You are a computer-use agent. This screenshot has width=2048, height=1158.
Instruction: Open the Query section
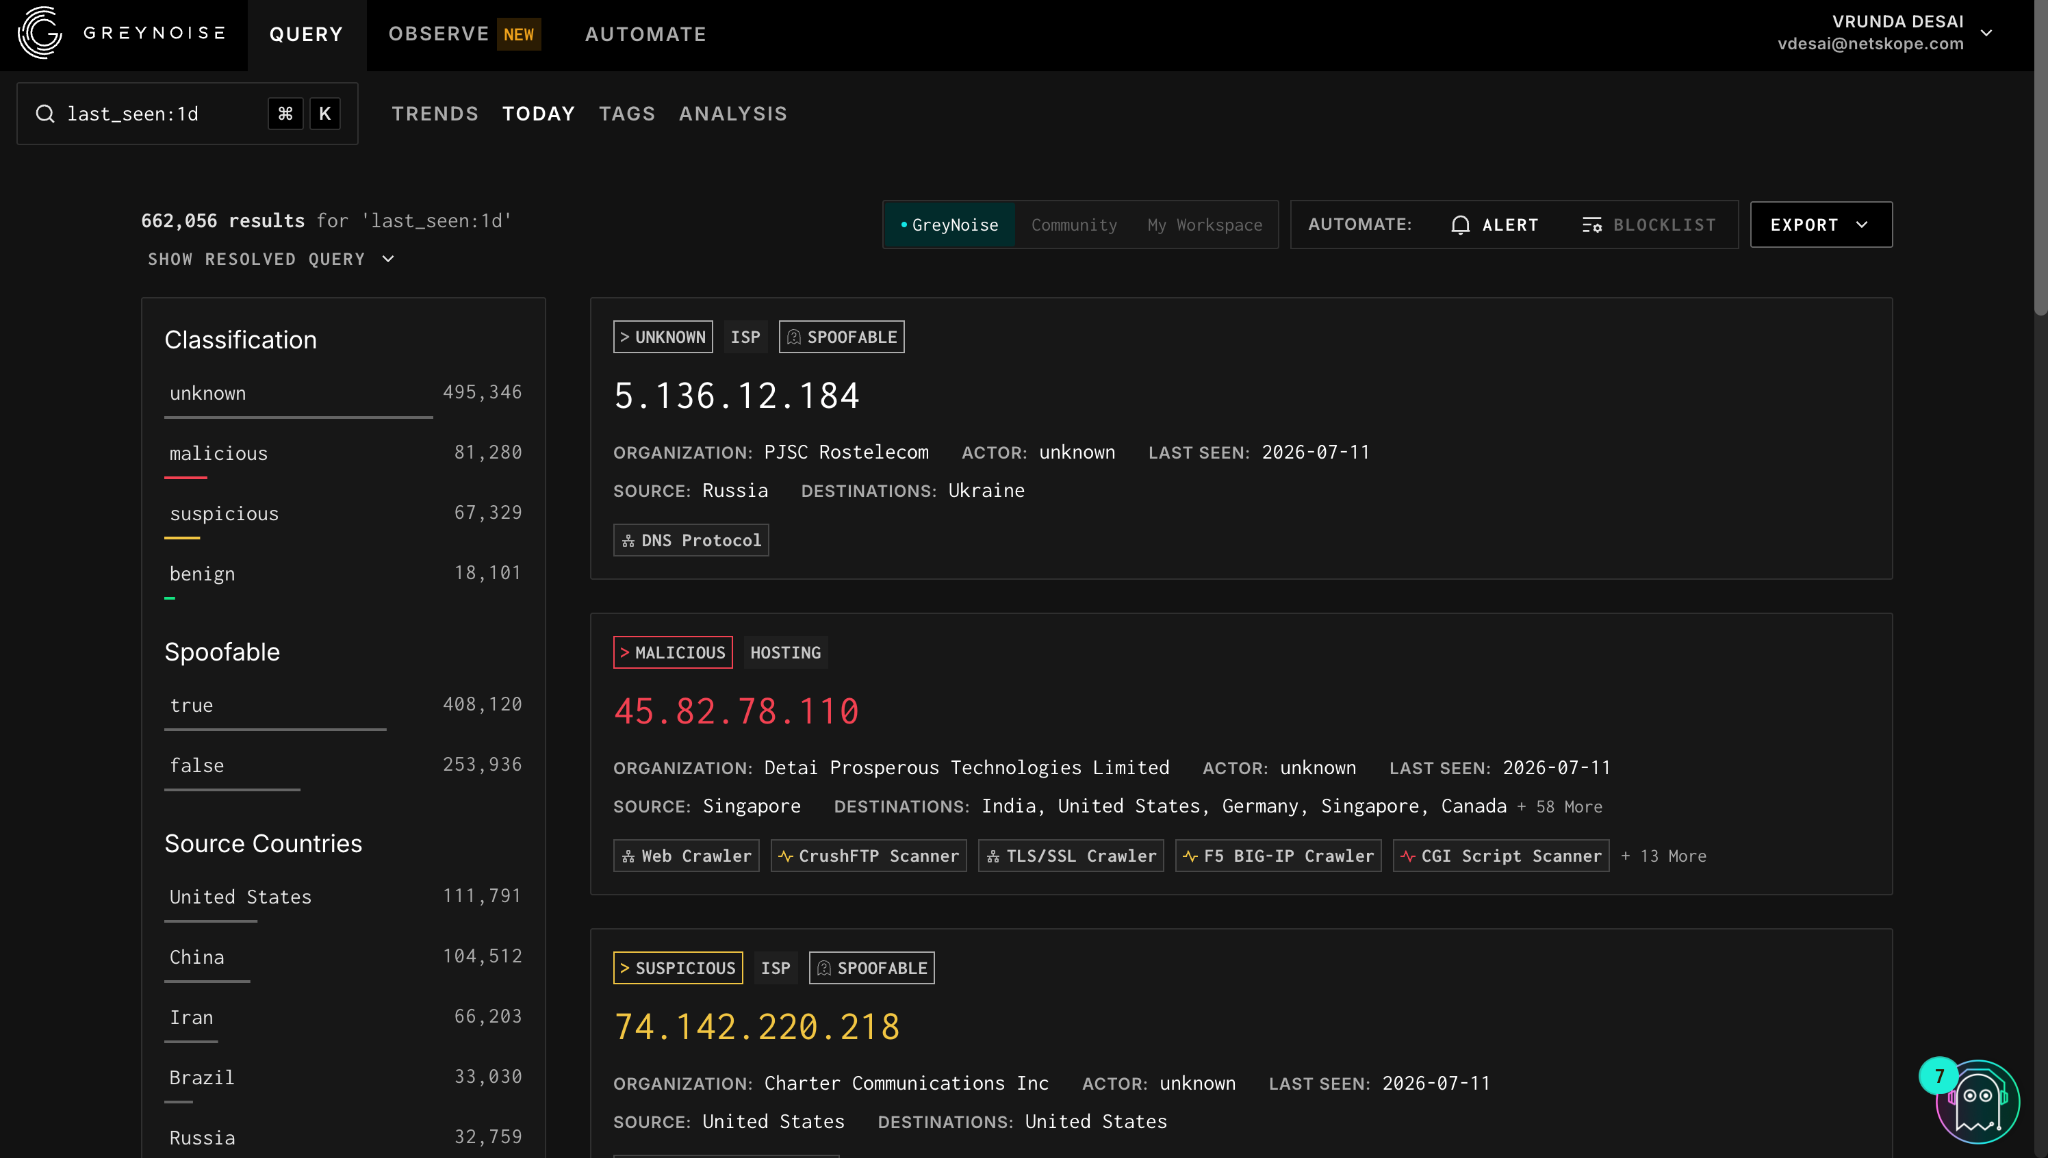tap(306, 35)
